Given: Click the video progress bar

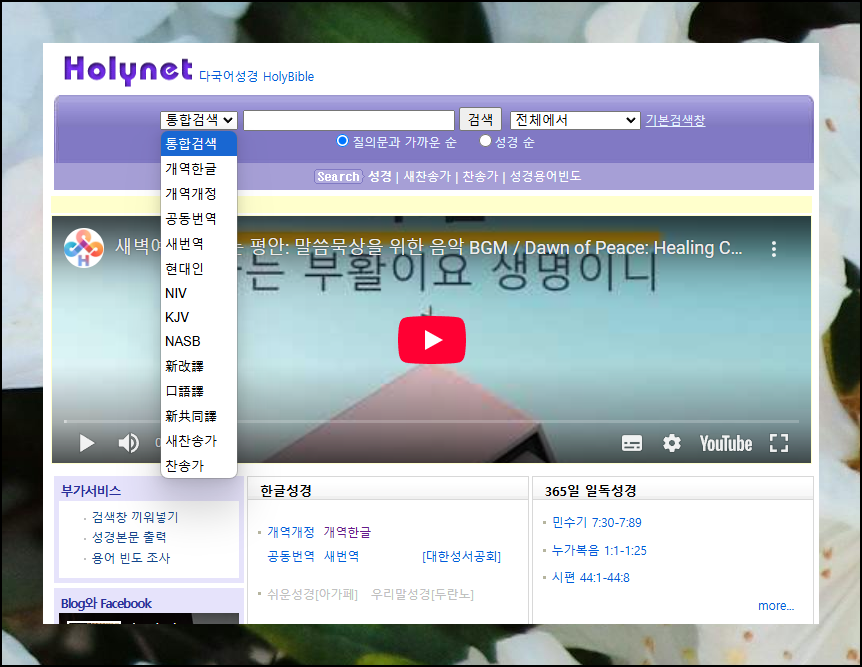Looking at the screenshot, I should pos(431,422).
